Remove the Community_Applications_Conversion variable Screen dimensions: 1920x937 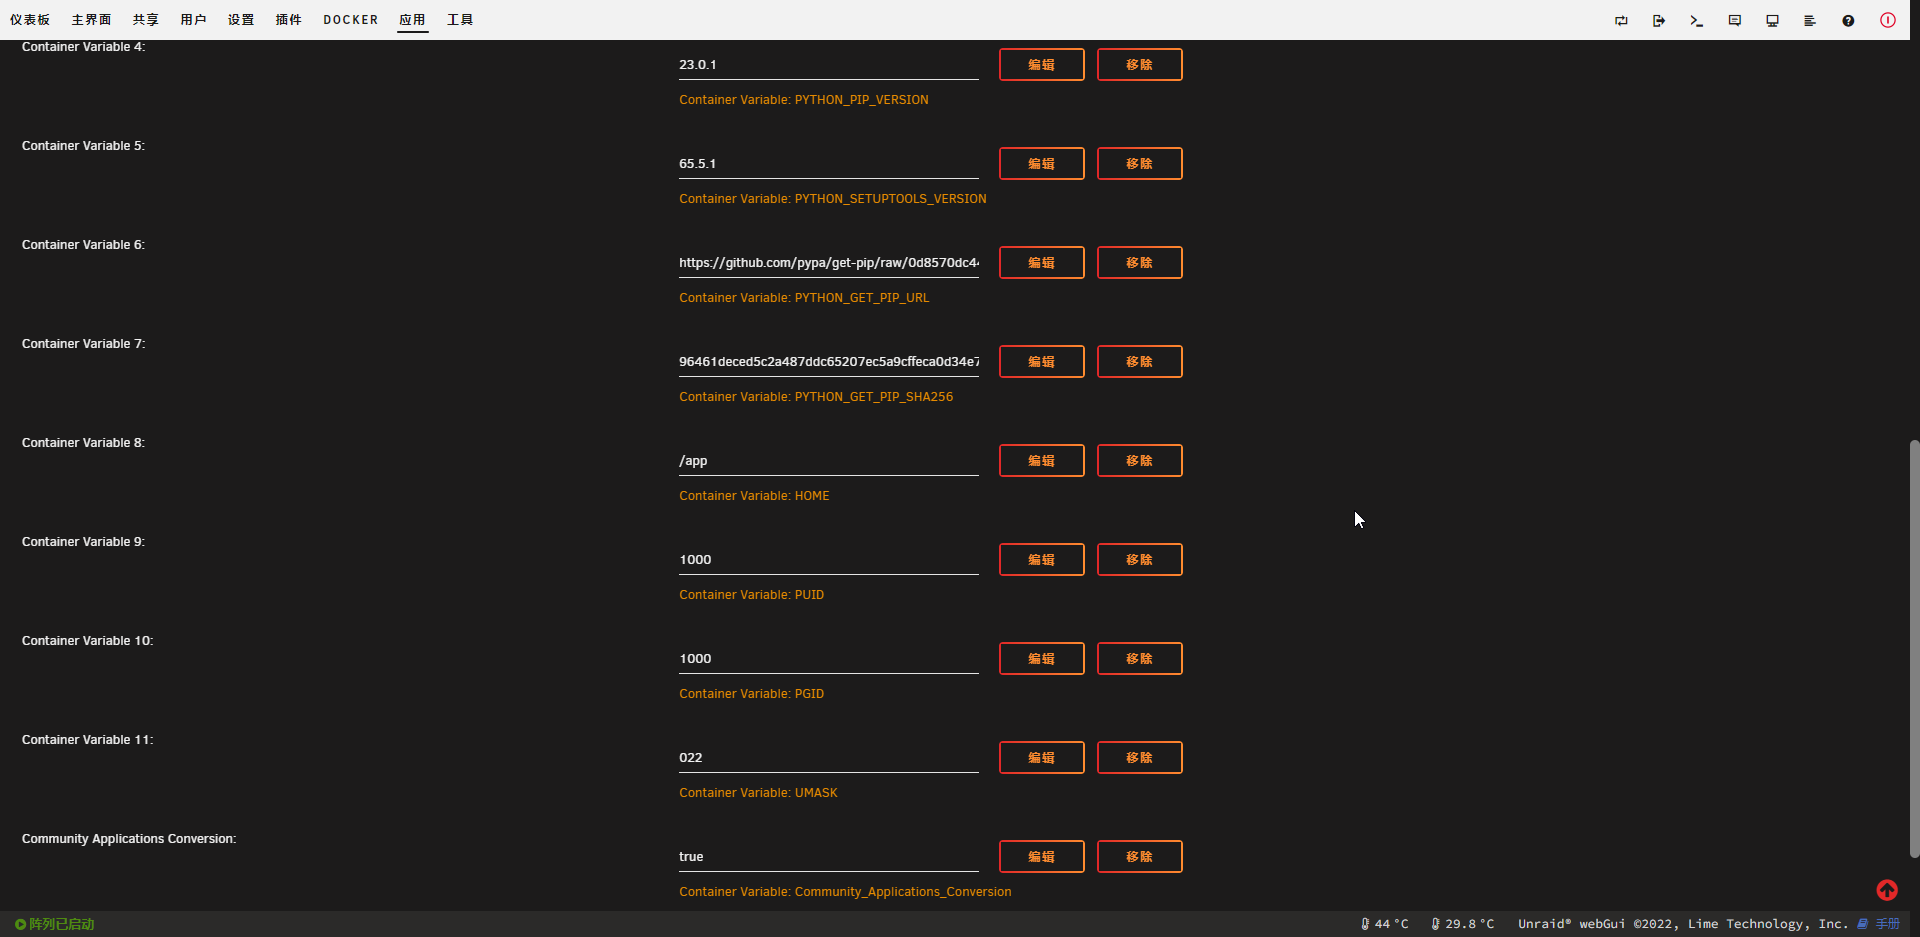tap(1139, 856)
